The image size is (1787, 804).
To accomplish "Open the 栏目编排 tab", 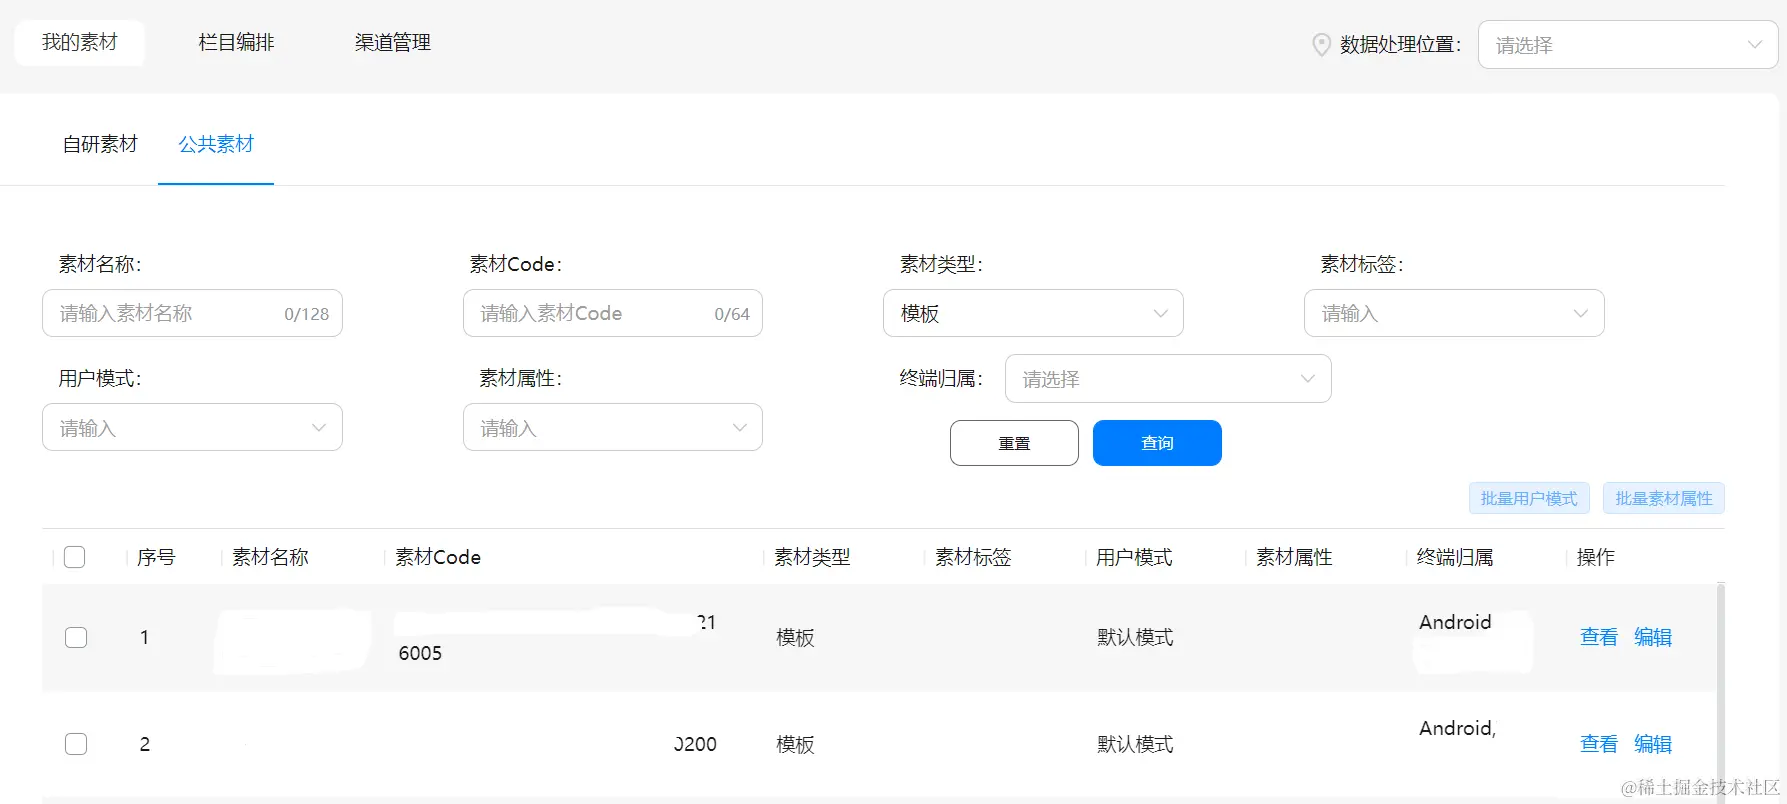I will tap(236, 43).
